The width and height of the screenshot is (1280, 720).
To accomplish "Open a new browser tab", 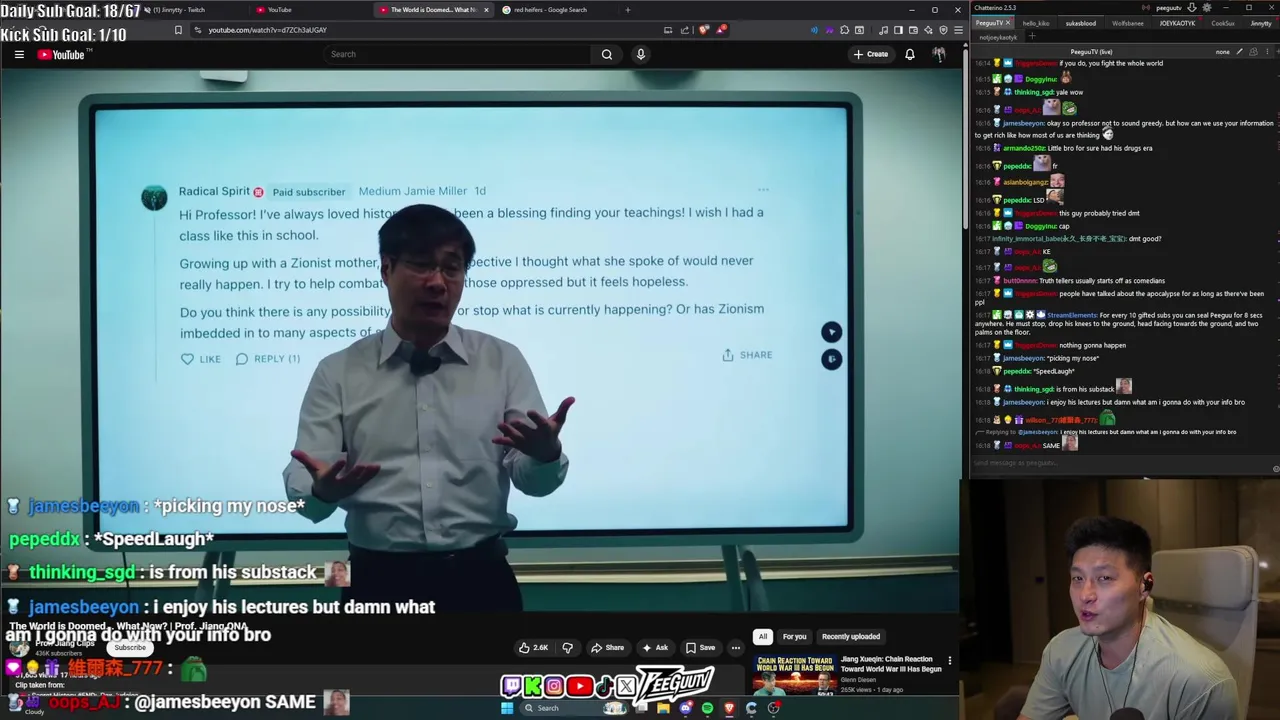I will 628,10.
